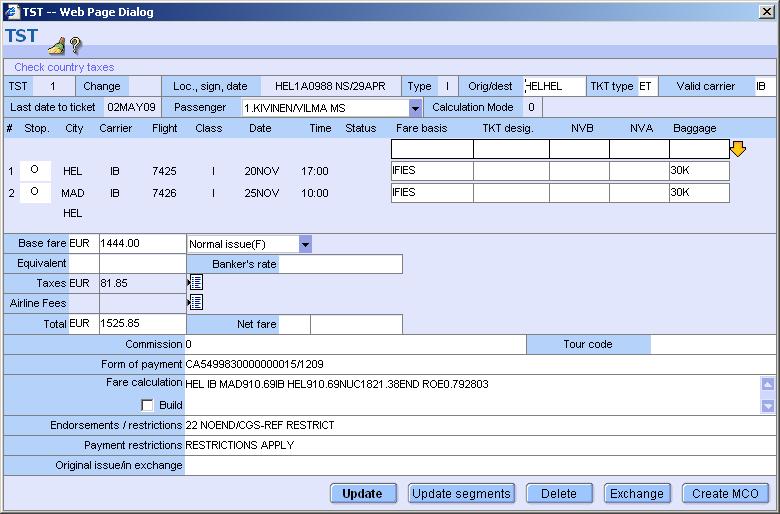Click the Total amount field 1525.85
Screen dimensions: 780x514
(x=142, y=323)
